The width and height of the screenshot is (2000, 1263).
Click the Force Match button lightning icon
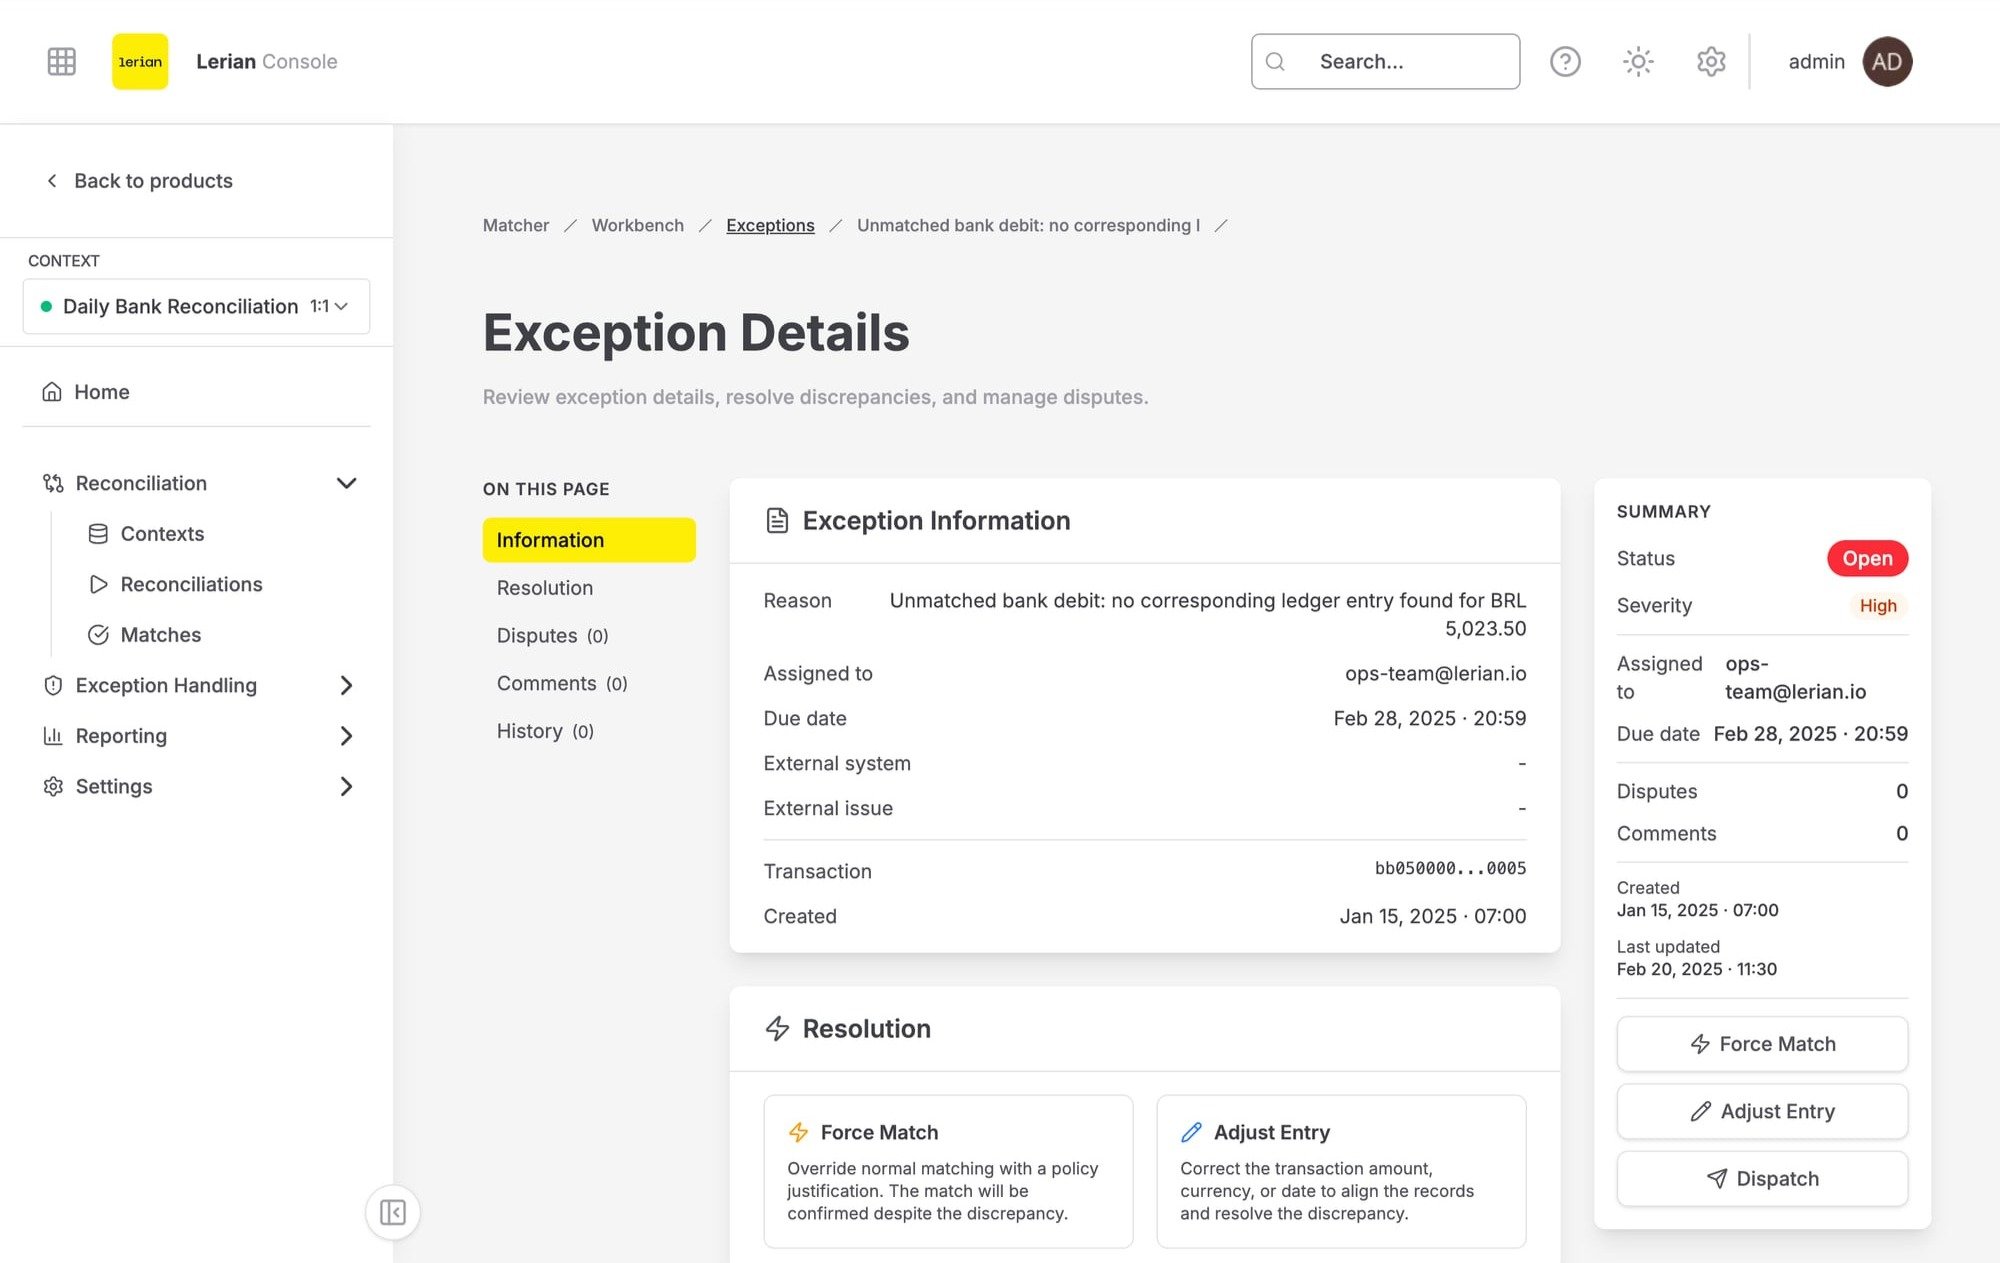[1700, 1044]
